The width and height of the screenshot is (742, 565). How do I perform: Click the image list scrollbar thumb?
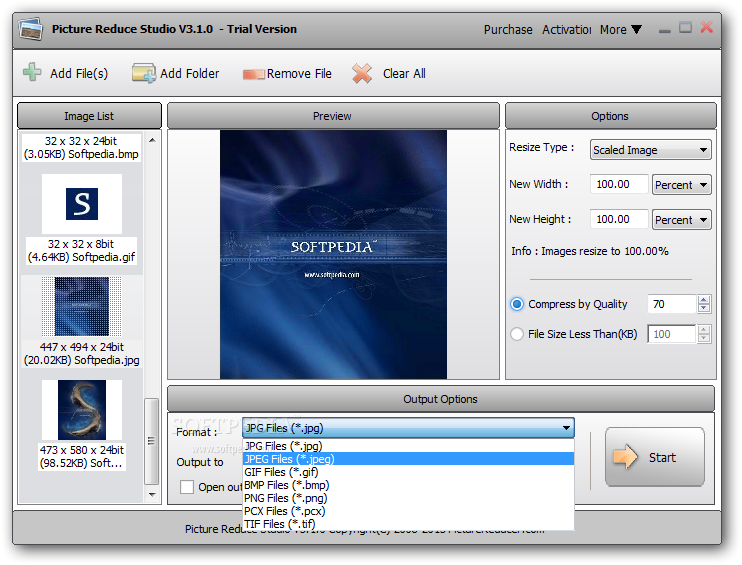(x=151, y=441)
